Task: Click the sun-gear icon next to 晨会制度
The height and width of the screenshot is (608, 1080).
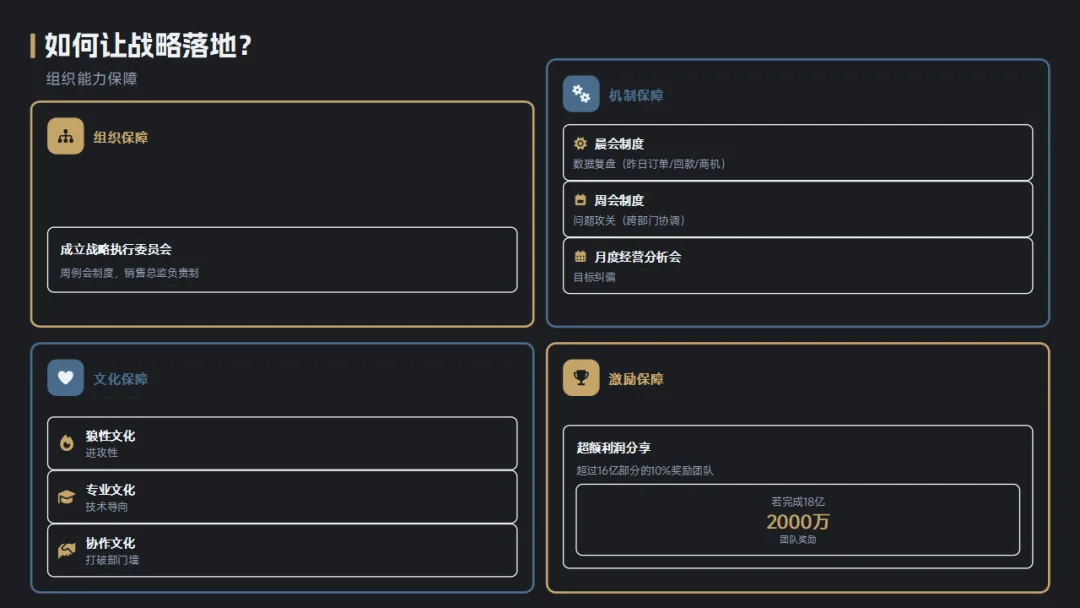Action: coord(580,144)
